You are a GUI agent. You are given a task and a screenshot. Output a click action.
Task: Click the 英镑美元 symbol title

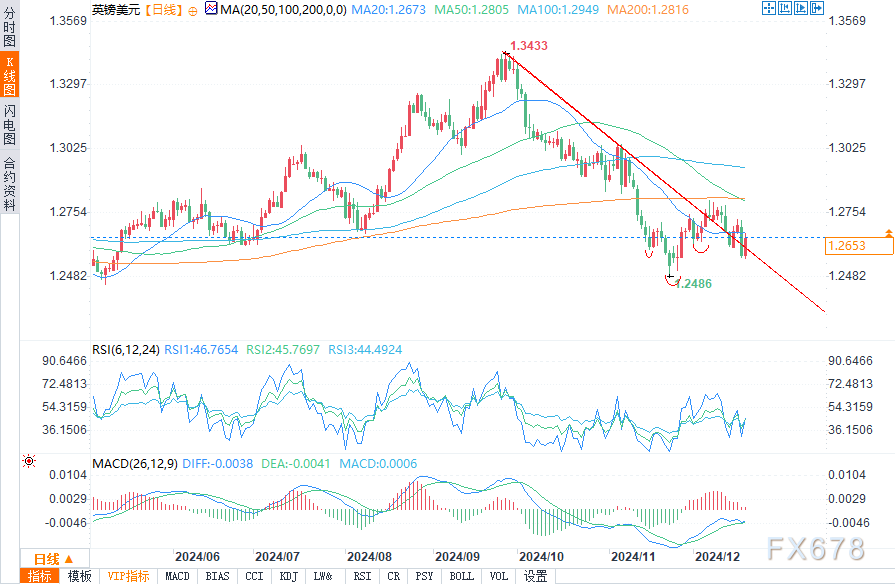click(116, 10)
